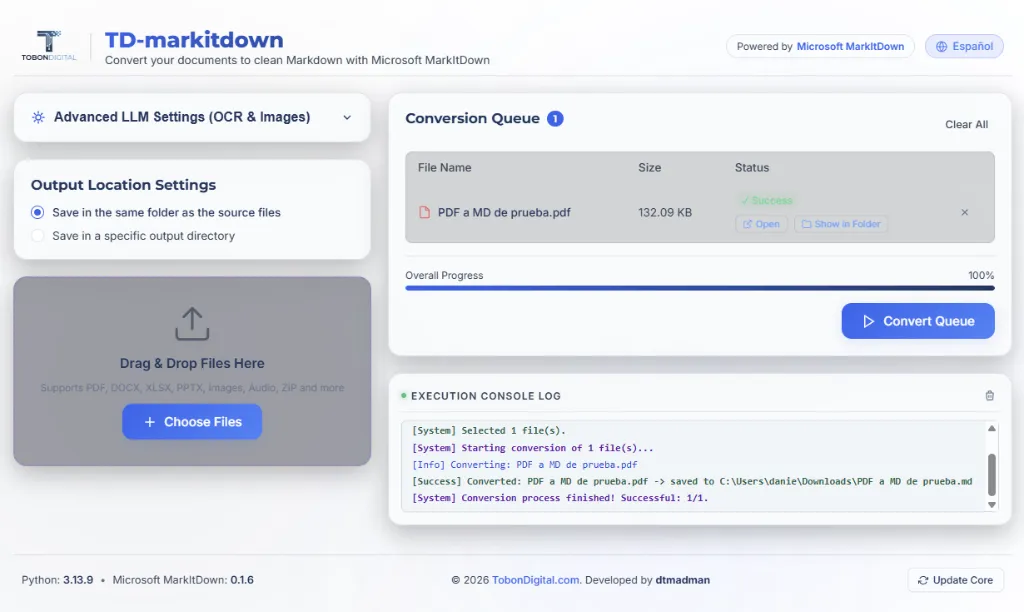This screenshot has width=1024, height=612.
Task: Click the 100% progress value
Action: coord(981,276)
